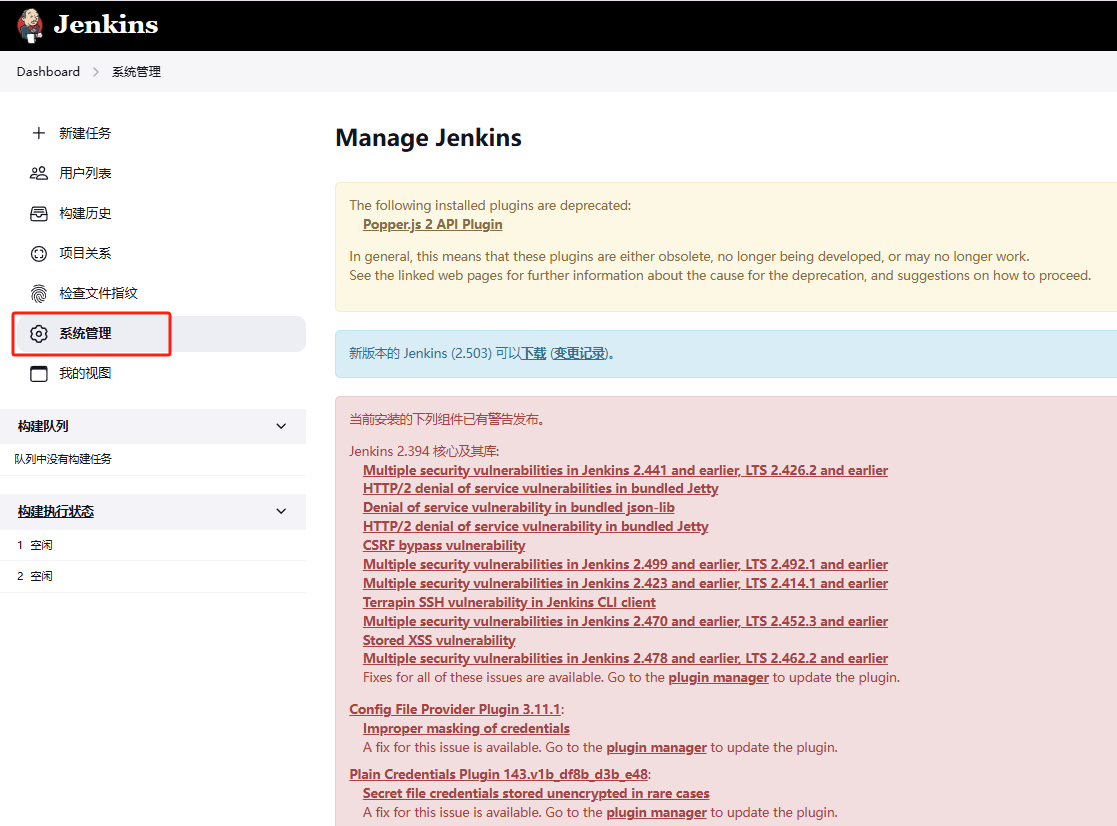
Task: Click the gear icon for 系统管理
Action: click(38, 333)
